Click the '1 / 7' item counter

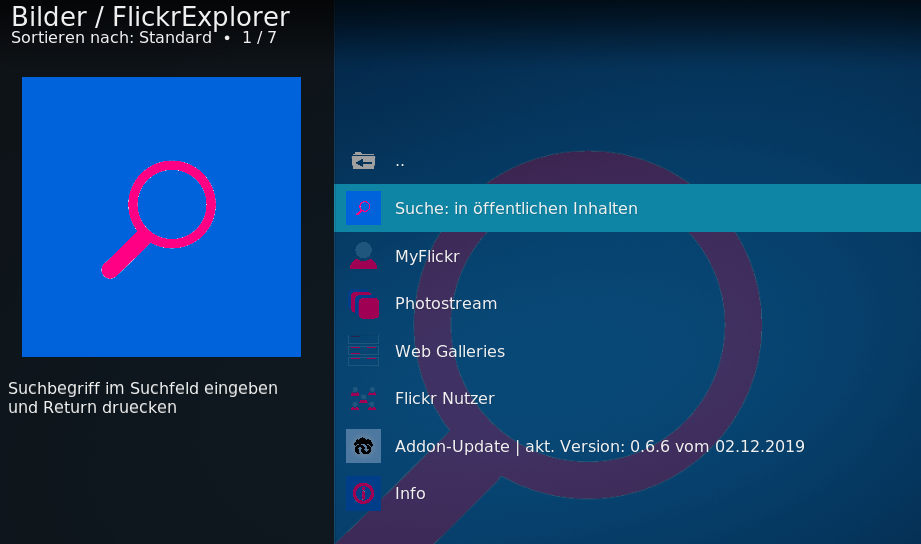pos(259,38)
